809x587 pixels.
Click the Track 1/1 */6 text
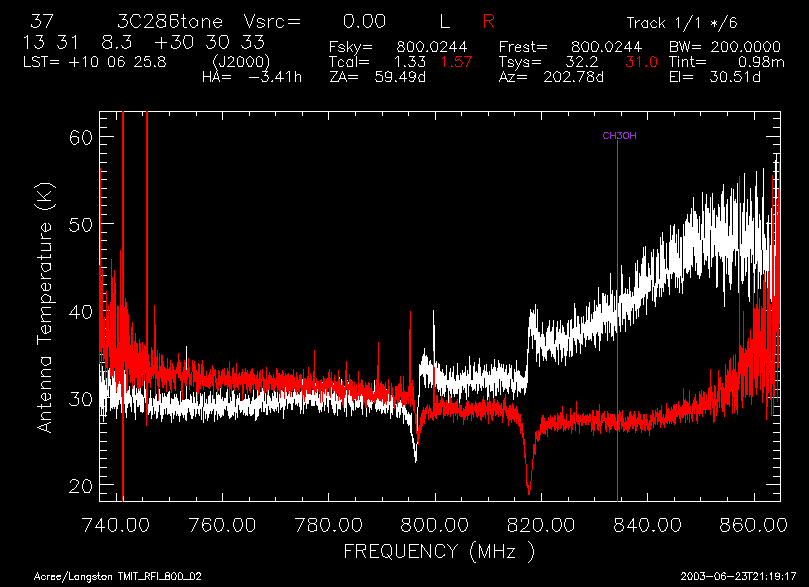point(682,23)
